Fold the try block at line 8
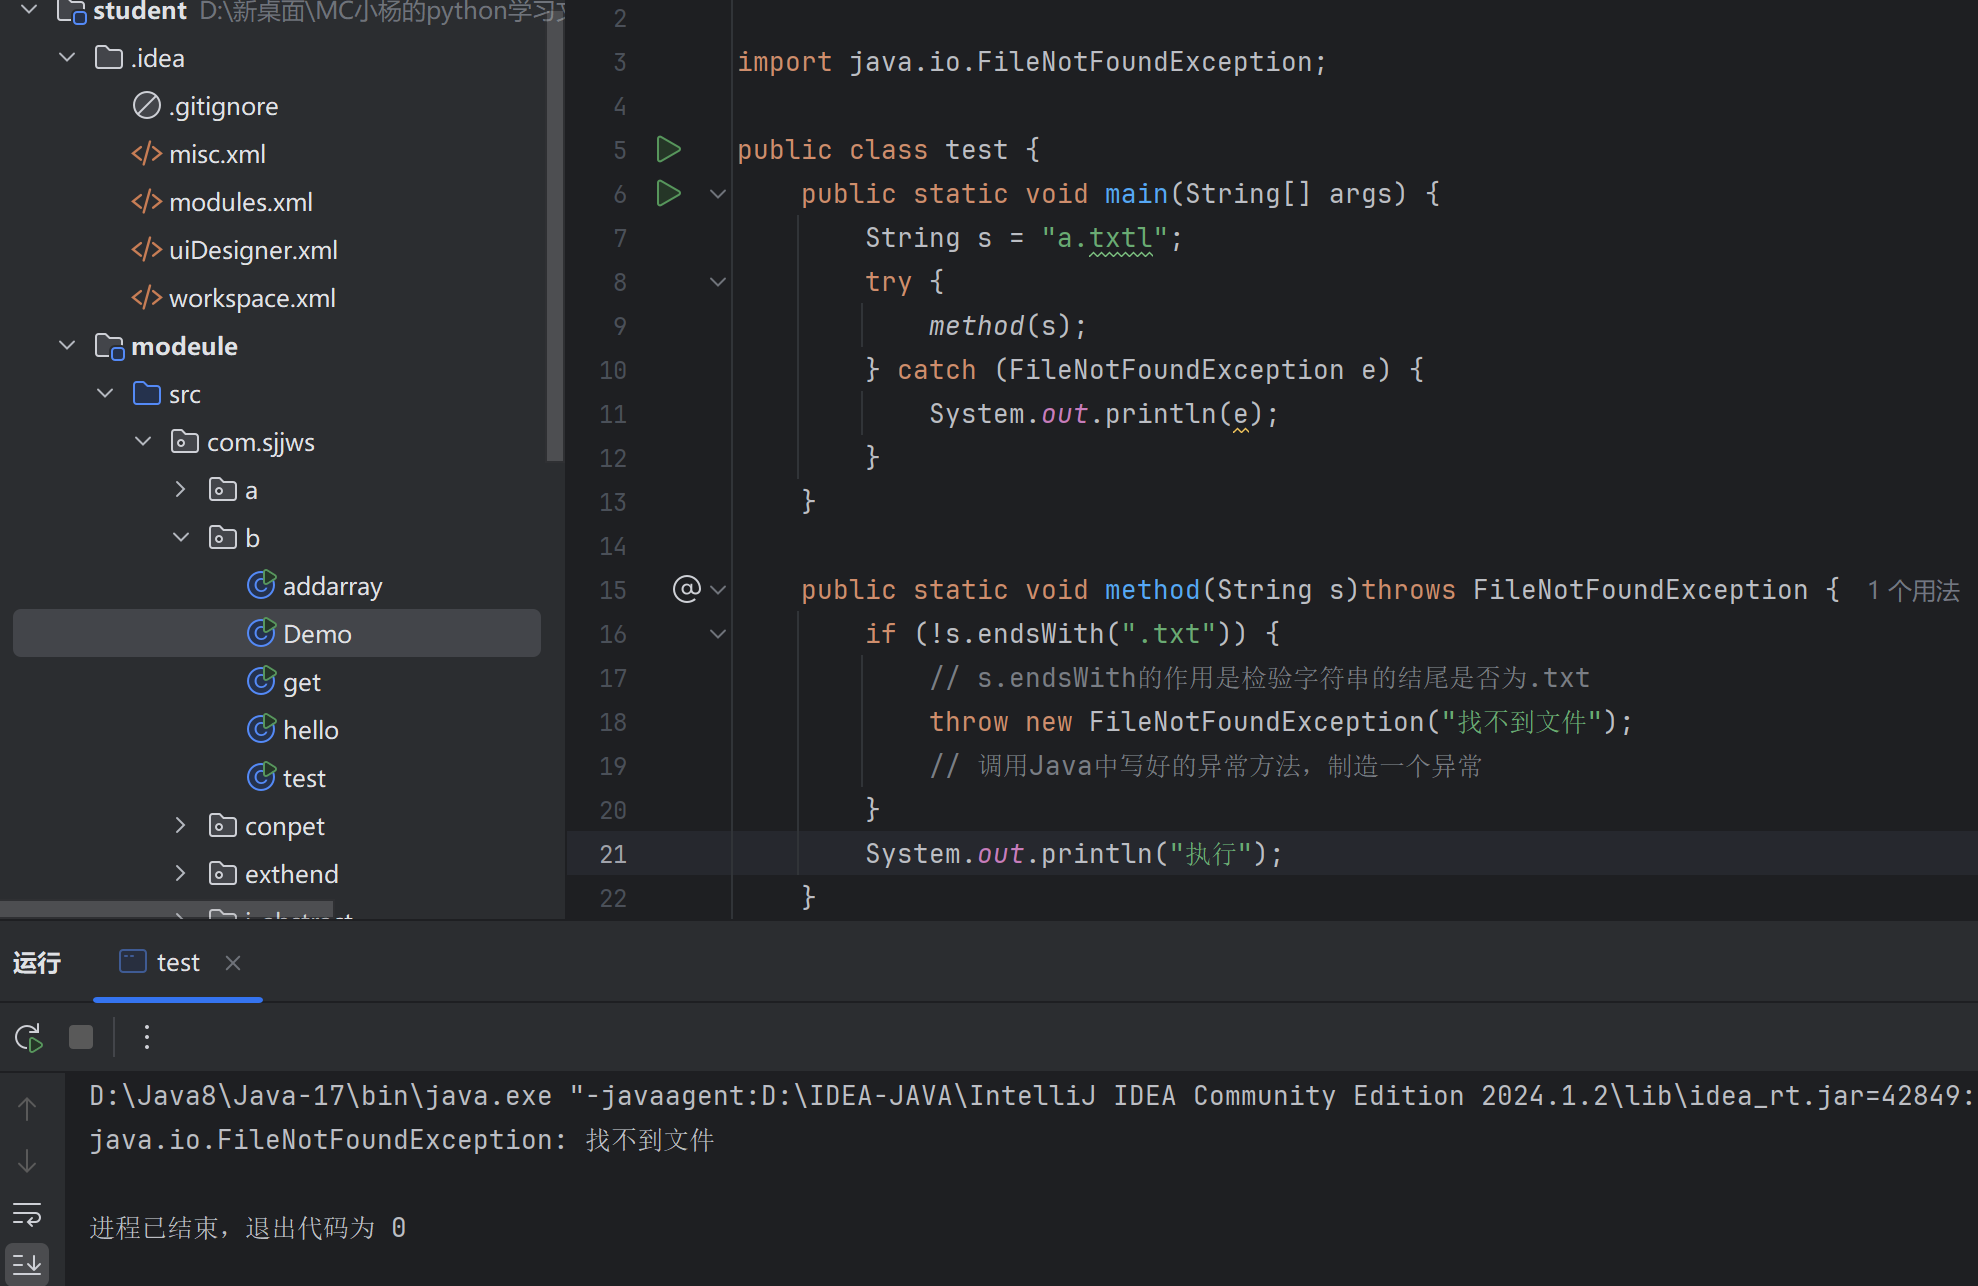The height and width of the screenshot is (1286, 1978). [717, 282]
